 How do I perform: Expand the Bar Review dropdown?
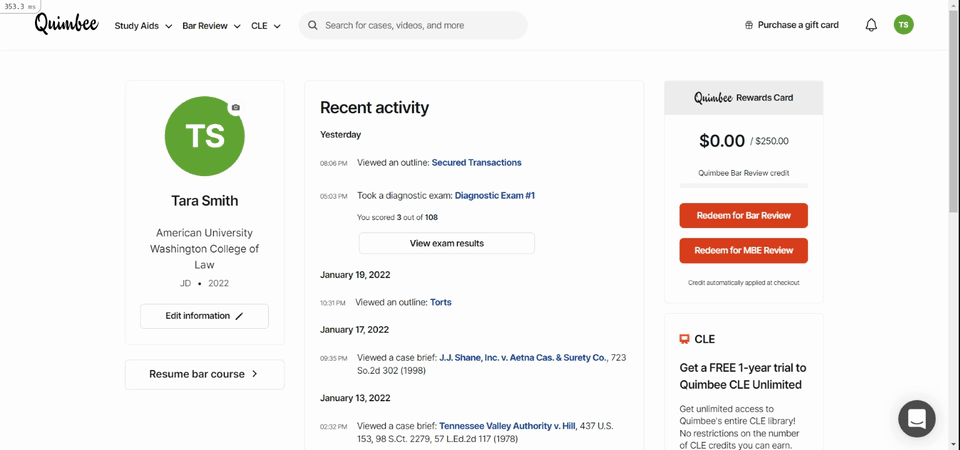(211, 26)
